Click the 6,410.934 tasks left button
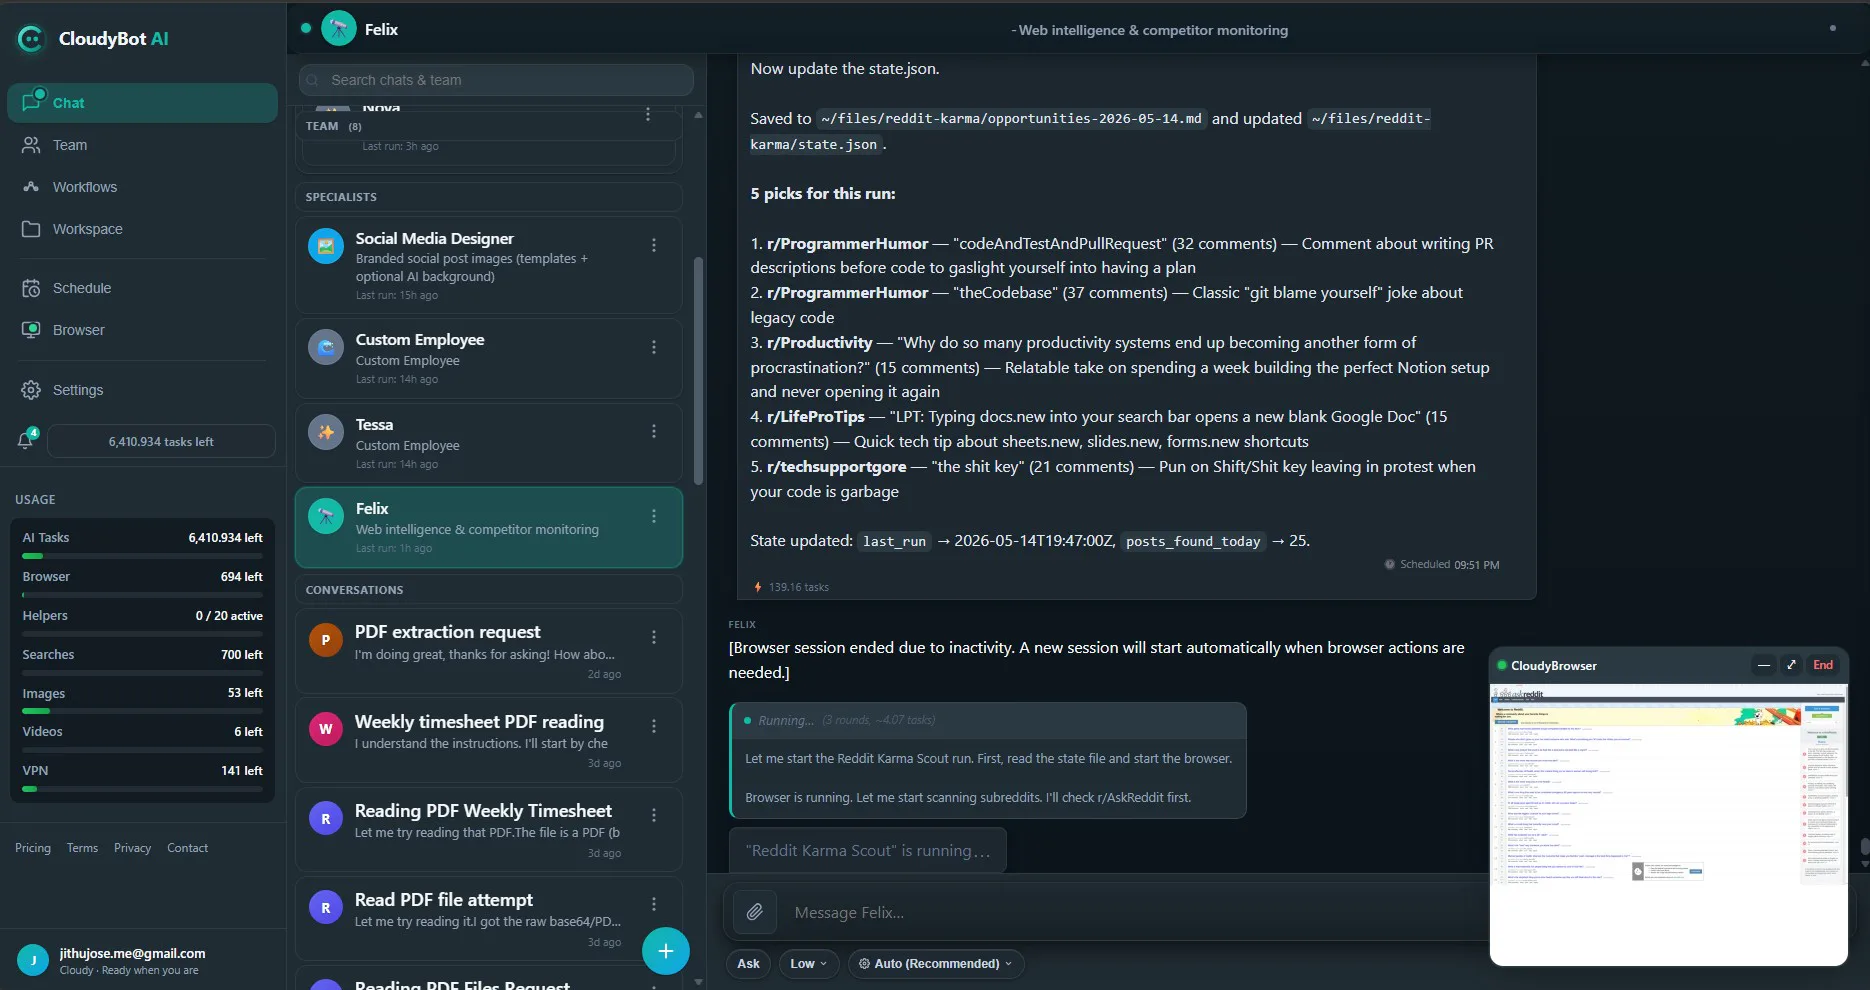This screenshot has width=1870, height=990. (x=161, y=441)
